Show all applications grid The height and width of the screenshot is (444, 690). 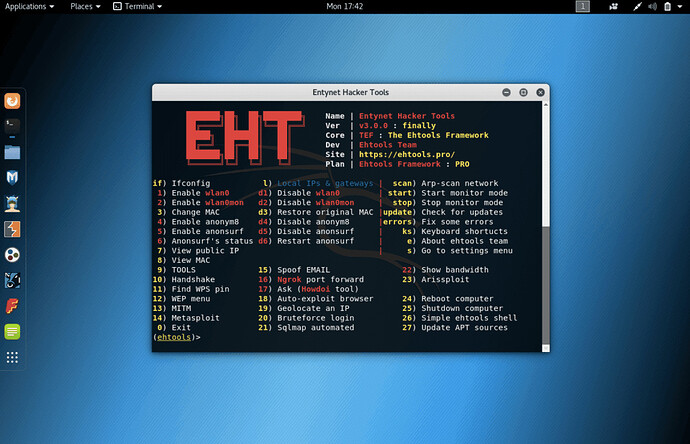(x=13, y=357)
